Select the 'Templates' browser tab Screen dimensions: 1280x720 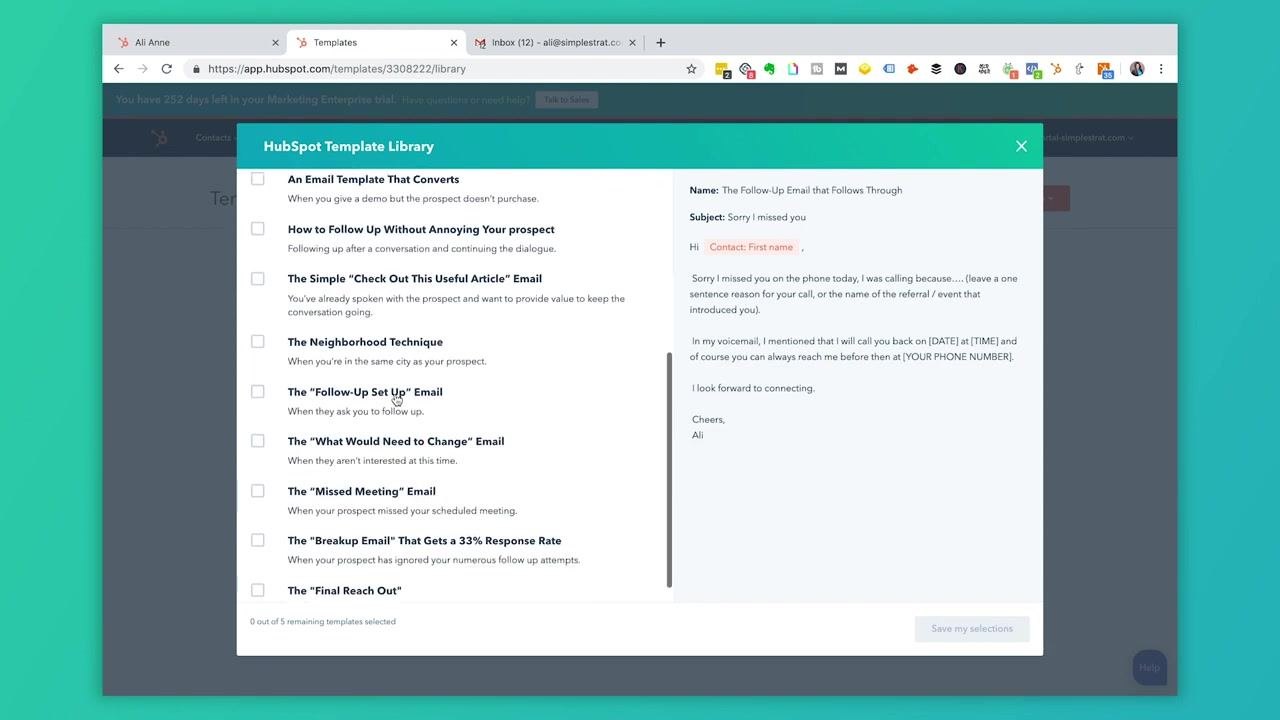376,42
